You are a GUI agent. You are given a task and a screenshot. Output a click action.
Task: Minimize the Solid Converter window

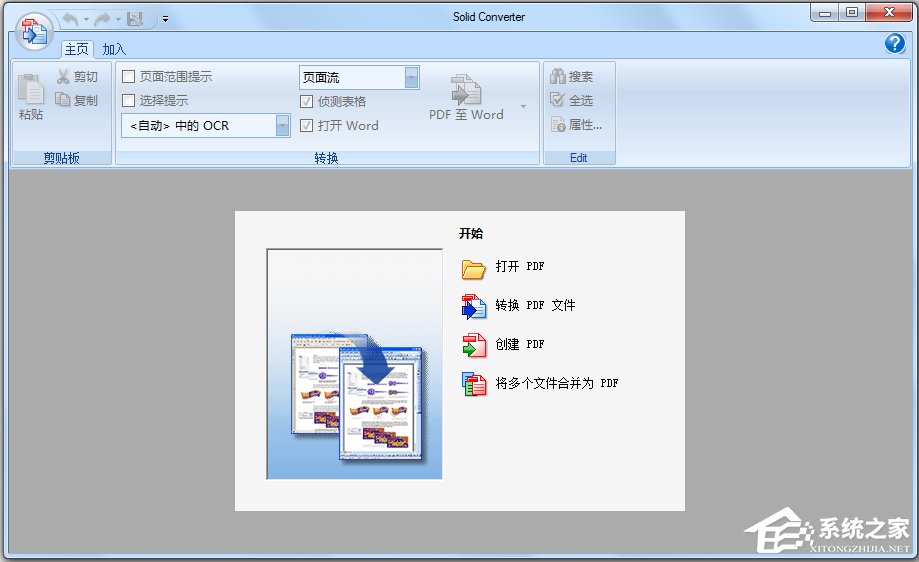point(825,12)
